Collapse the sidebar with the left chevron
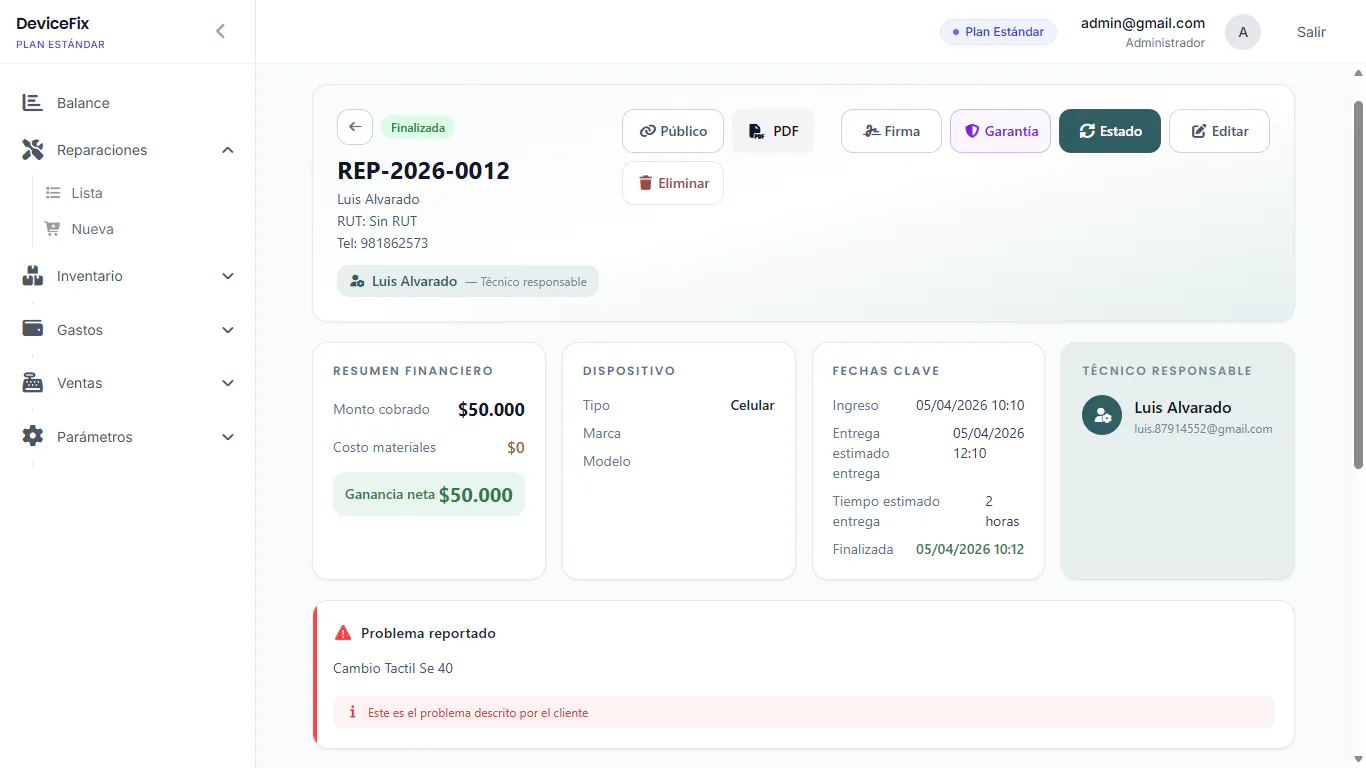 (220, 31)
